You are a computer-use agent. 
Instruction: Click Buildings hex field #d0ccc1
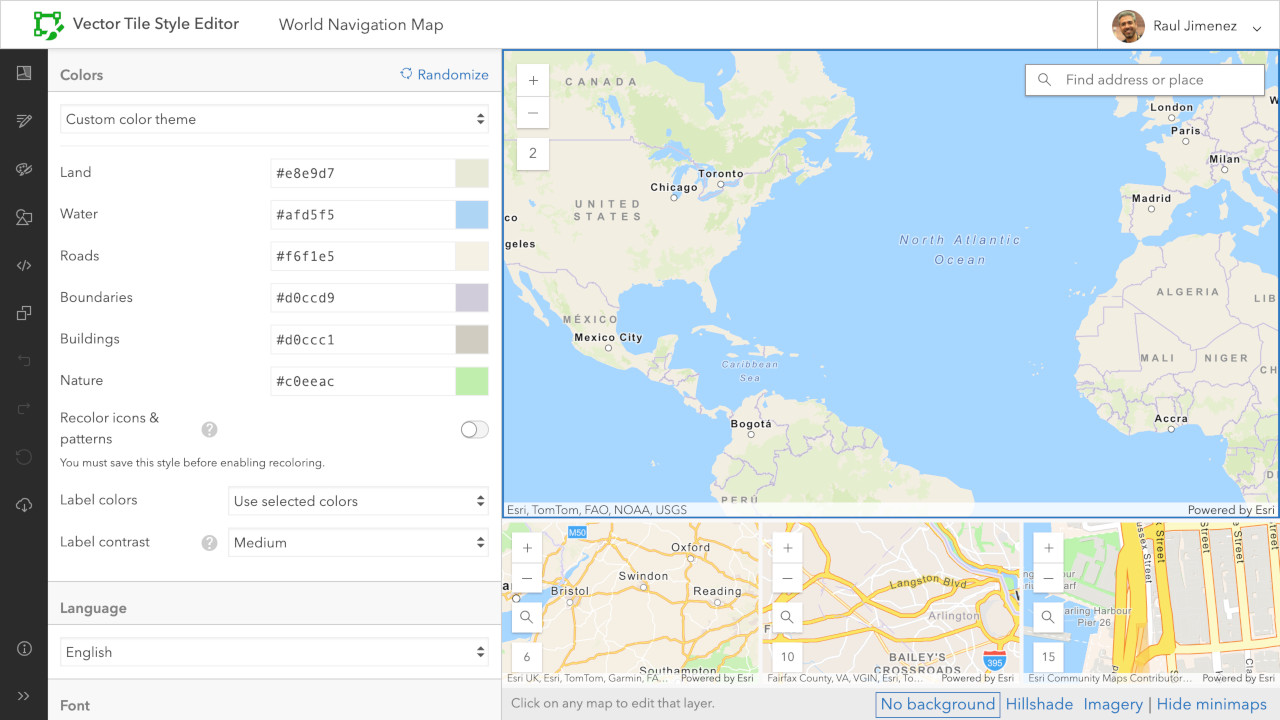363,339
